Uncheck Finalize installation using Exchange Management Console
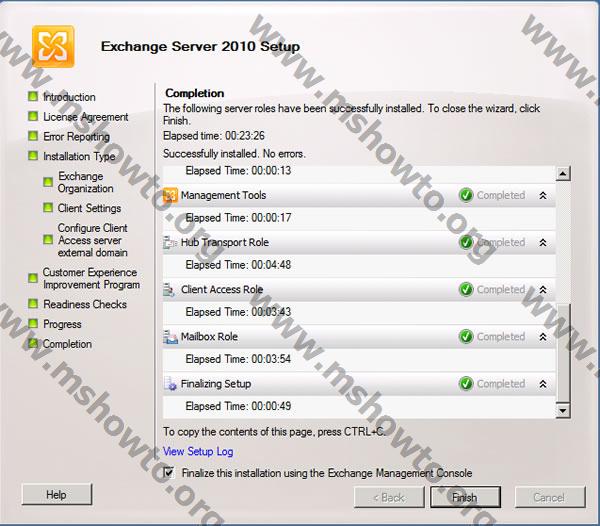Screen dimensions: 600x526 169,473
